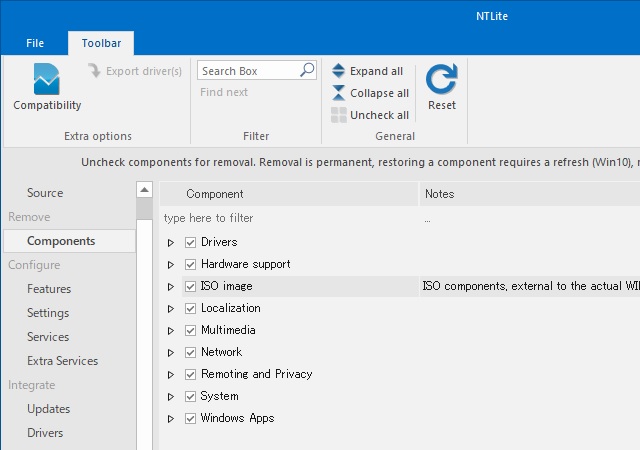This screenshot has width=640, height=450.
Task: Click the Collapse all label
Action: coord(379,93)
